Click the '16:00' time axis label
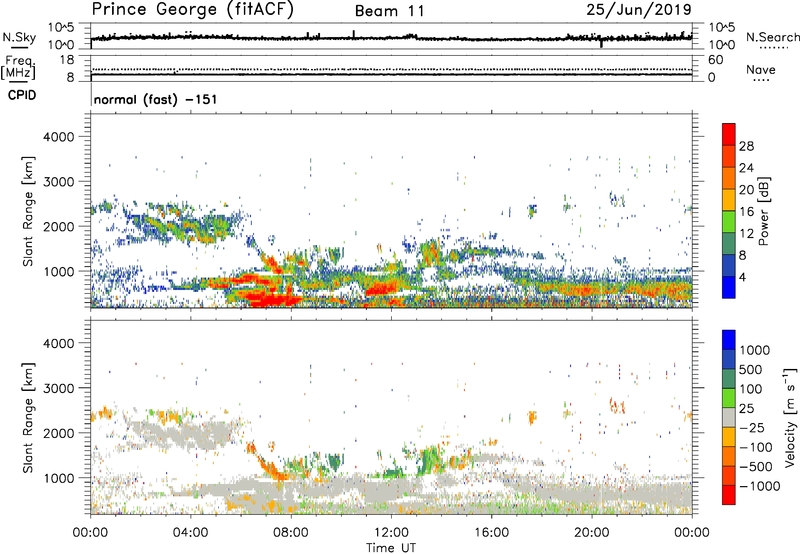The image size is (800, 554). 491,533
